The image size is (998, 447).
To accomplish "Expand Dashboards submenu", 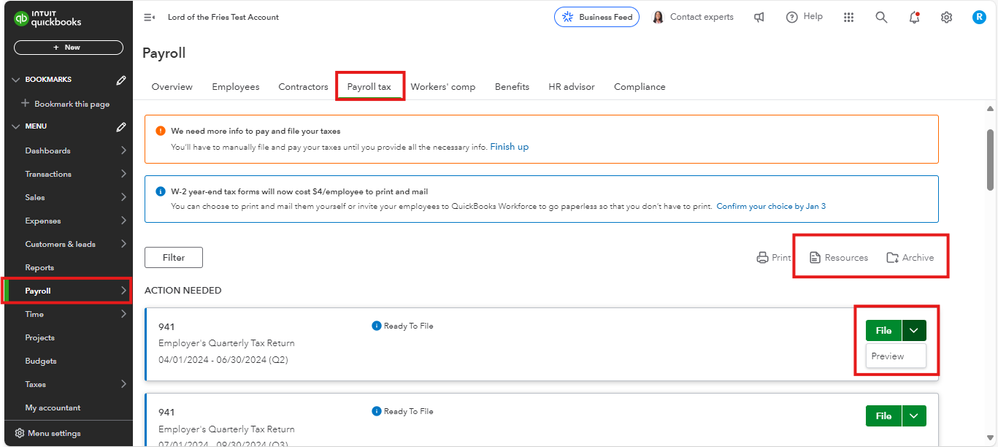I will pyautogui.click(x=123, y=151).
